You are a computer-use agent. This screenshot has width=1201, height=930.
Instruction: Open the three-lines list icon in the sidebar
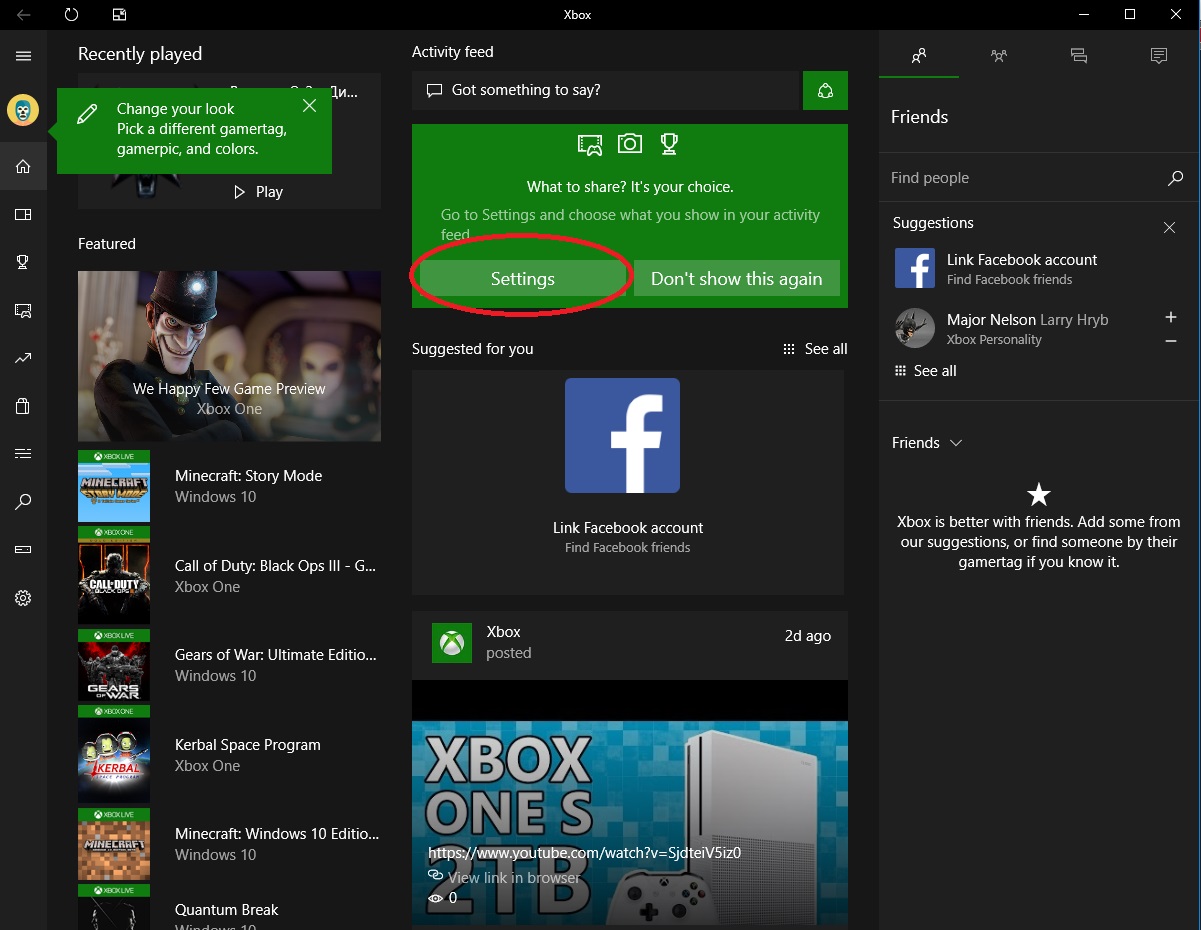[x=23, y=454]
